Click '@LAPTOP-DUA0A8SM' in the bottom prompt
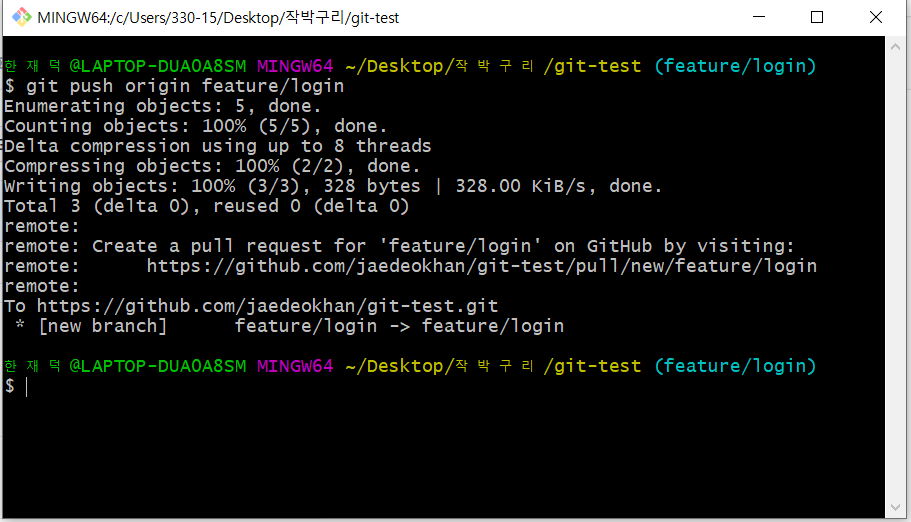Image resolution: width=911 pixels, height=522 pixels. 158,366
